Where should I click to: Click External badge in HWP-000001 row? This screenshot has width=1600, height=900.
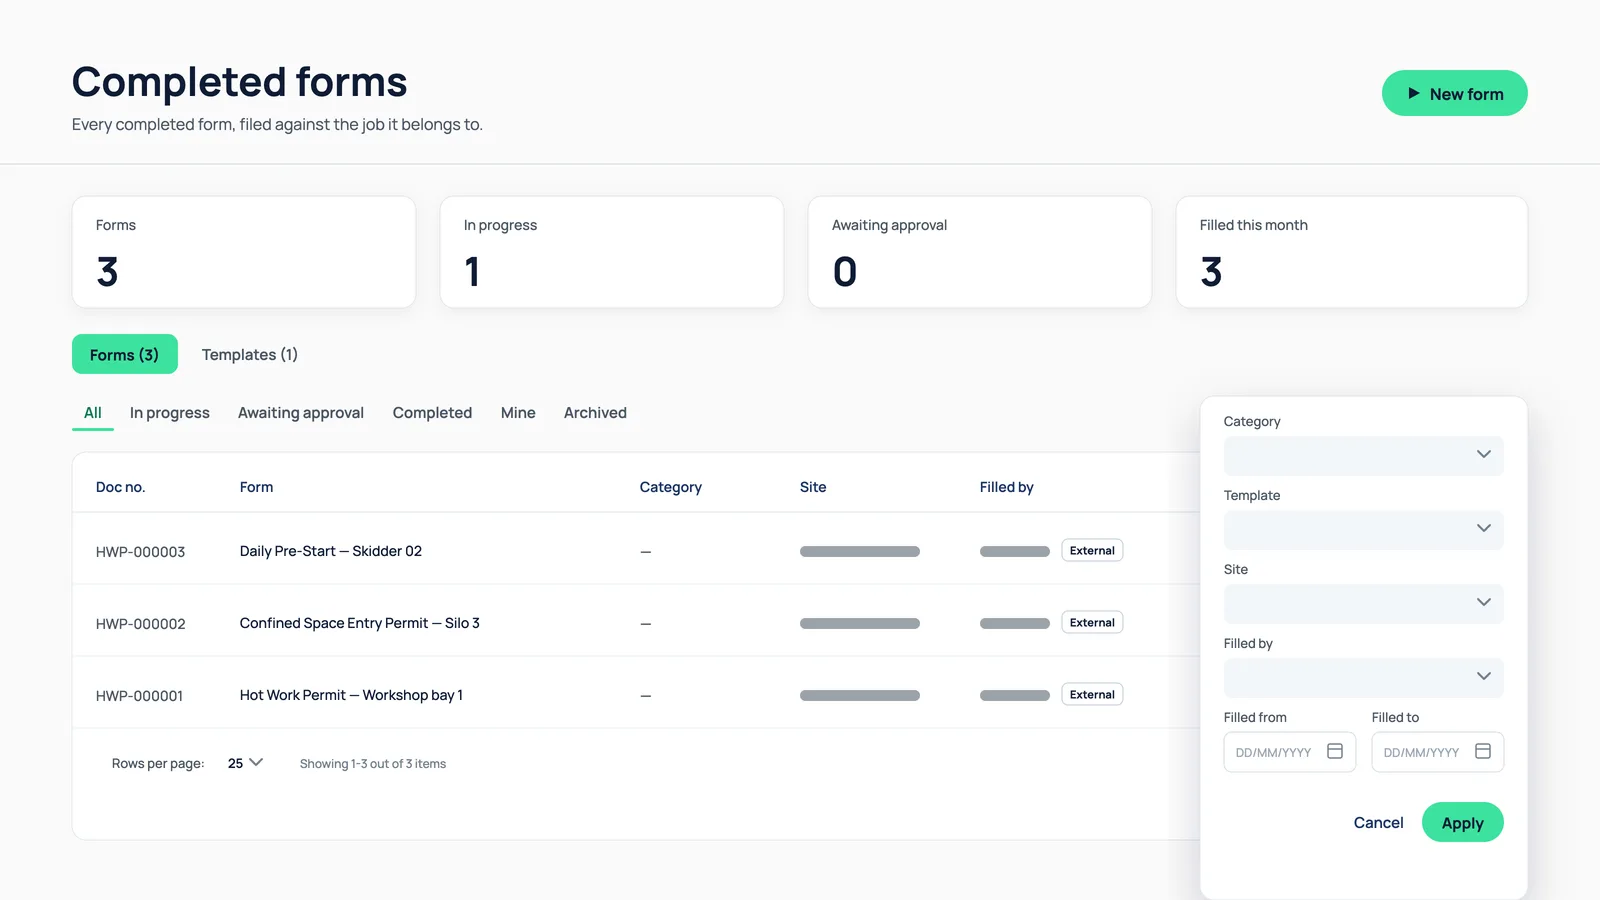point(1092,695)
